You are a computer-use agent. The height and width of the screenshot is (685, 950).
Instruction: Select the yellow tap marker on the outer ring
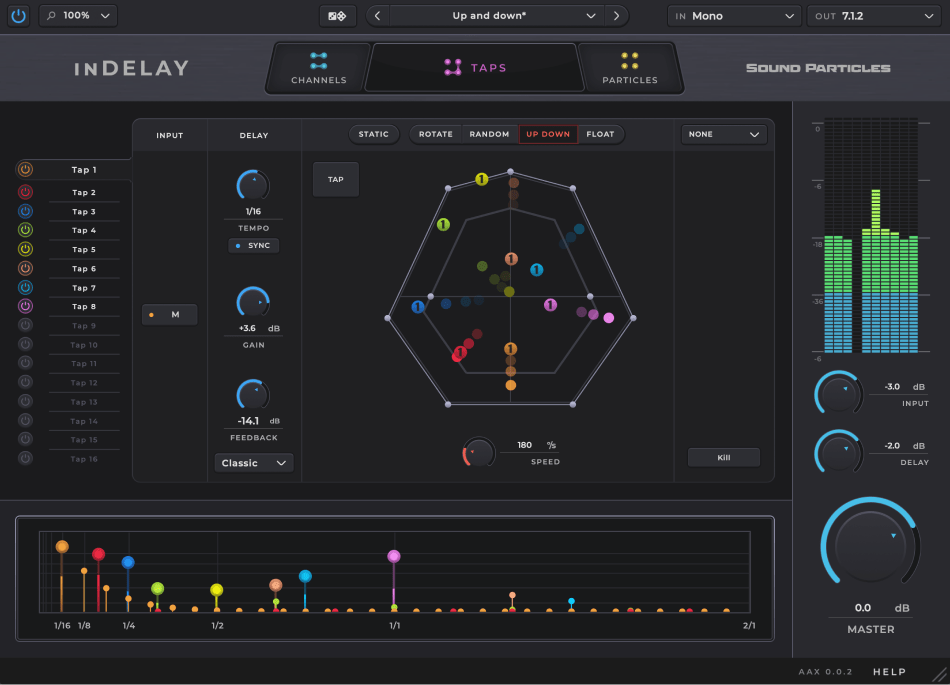click(x=482, y=179)
